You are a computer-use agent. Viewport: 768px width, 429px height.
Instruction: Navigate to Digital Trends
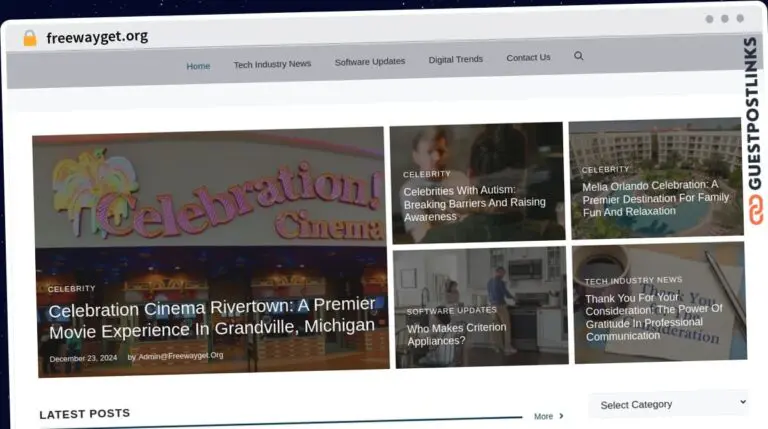(x=456, y=59)
